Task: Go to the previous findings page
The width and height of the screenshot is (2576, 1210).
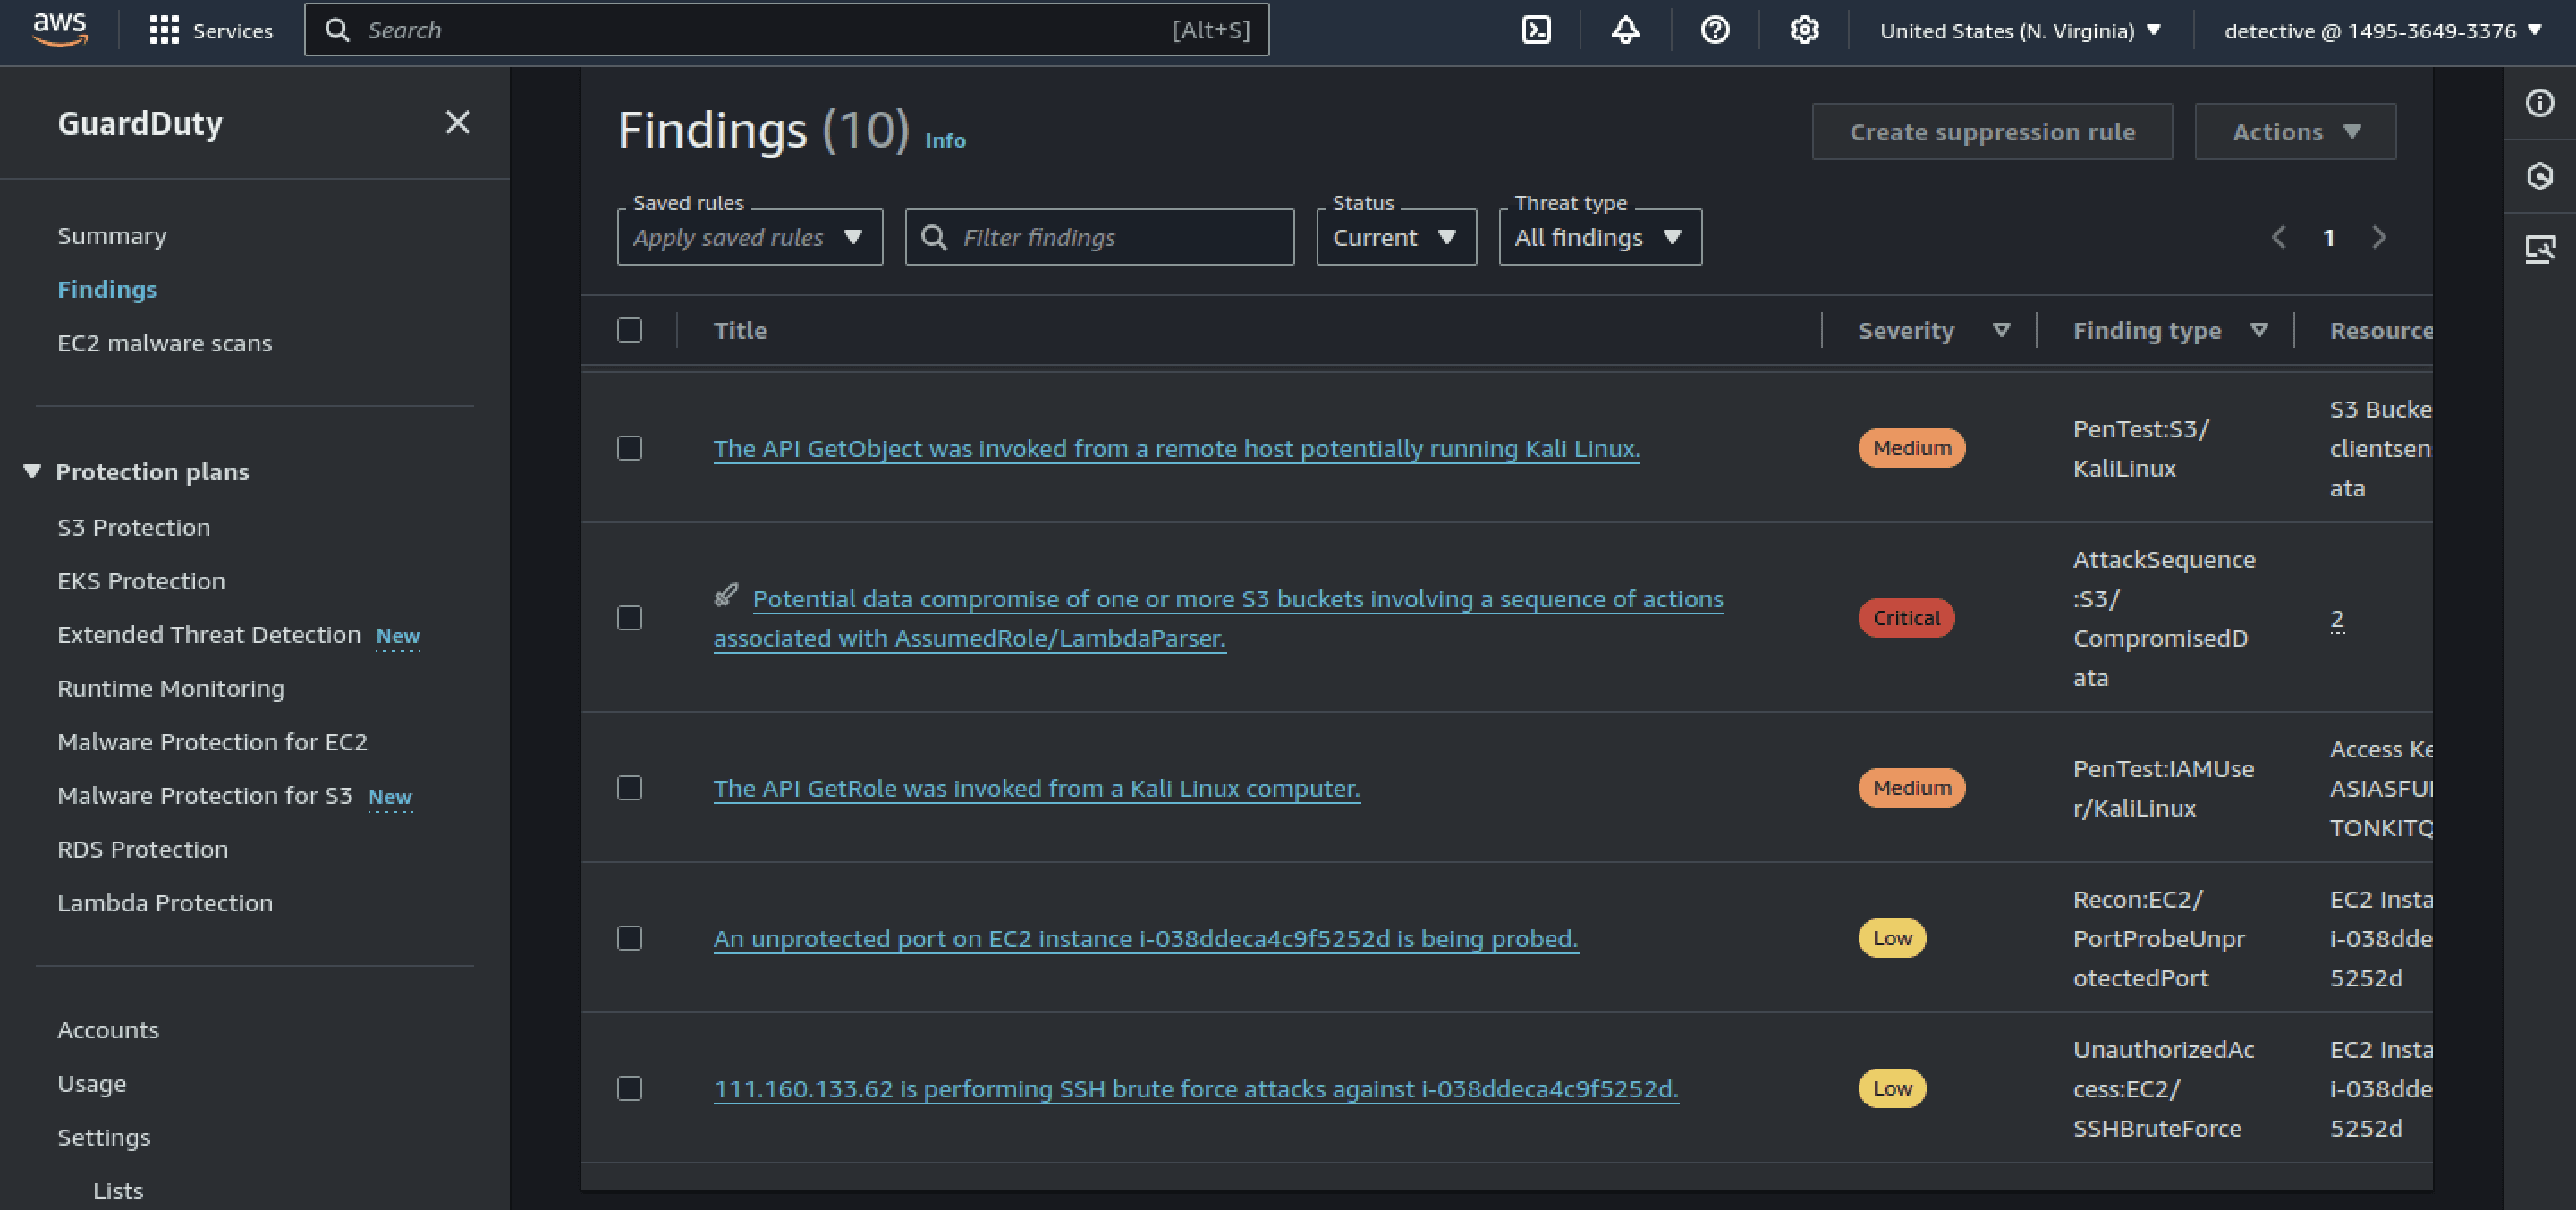Action: coord(2279,237)
